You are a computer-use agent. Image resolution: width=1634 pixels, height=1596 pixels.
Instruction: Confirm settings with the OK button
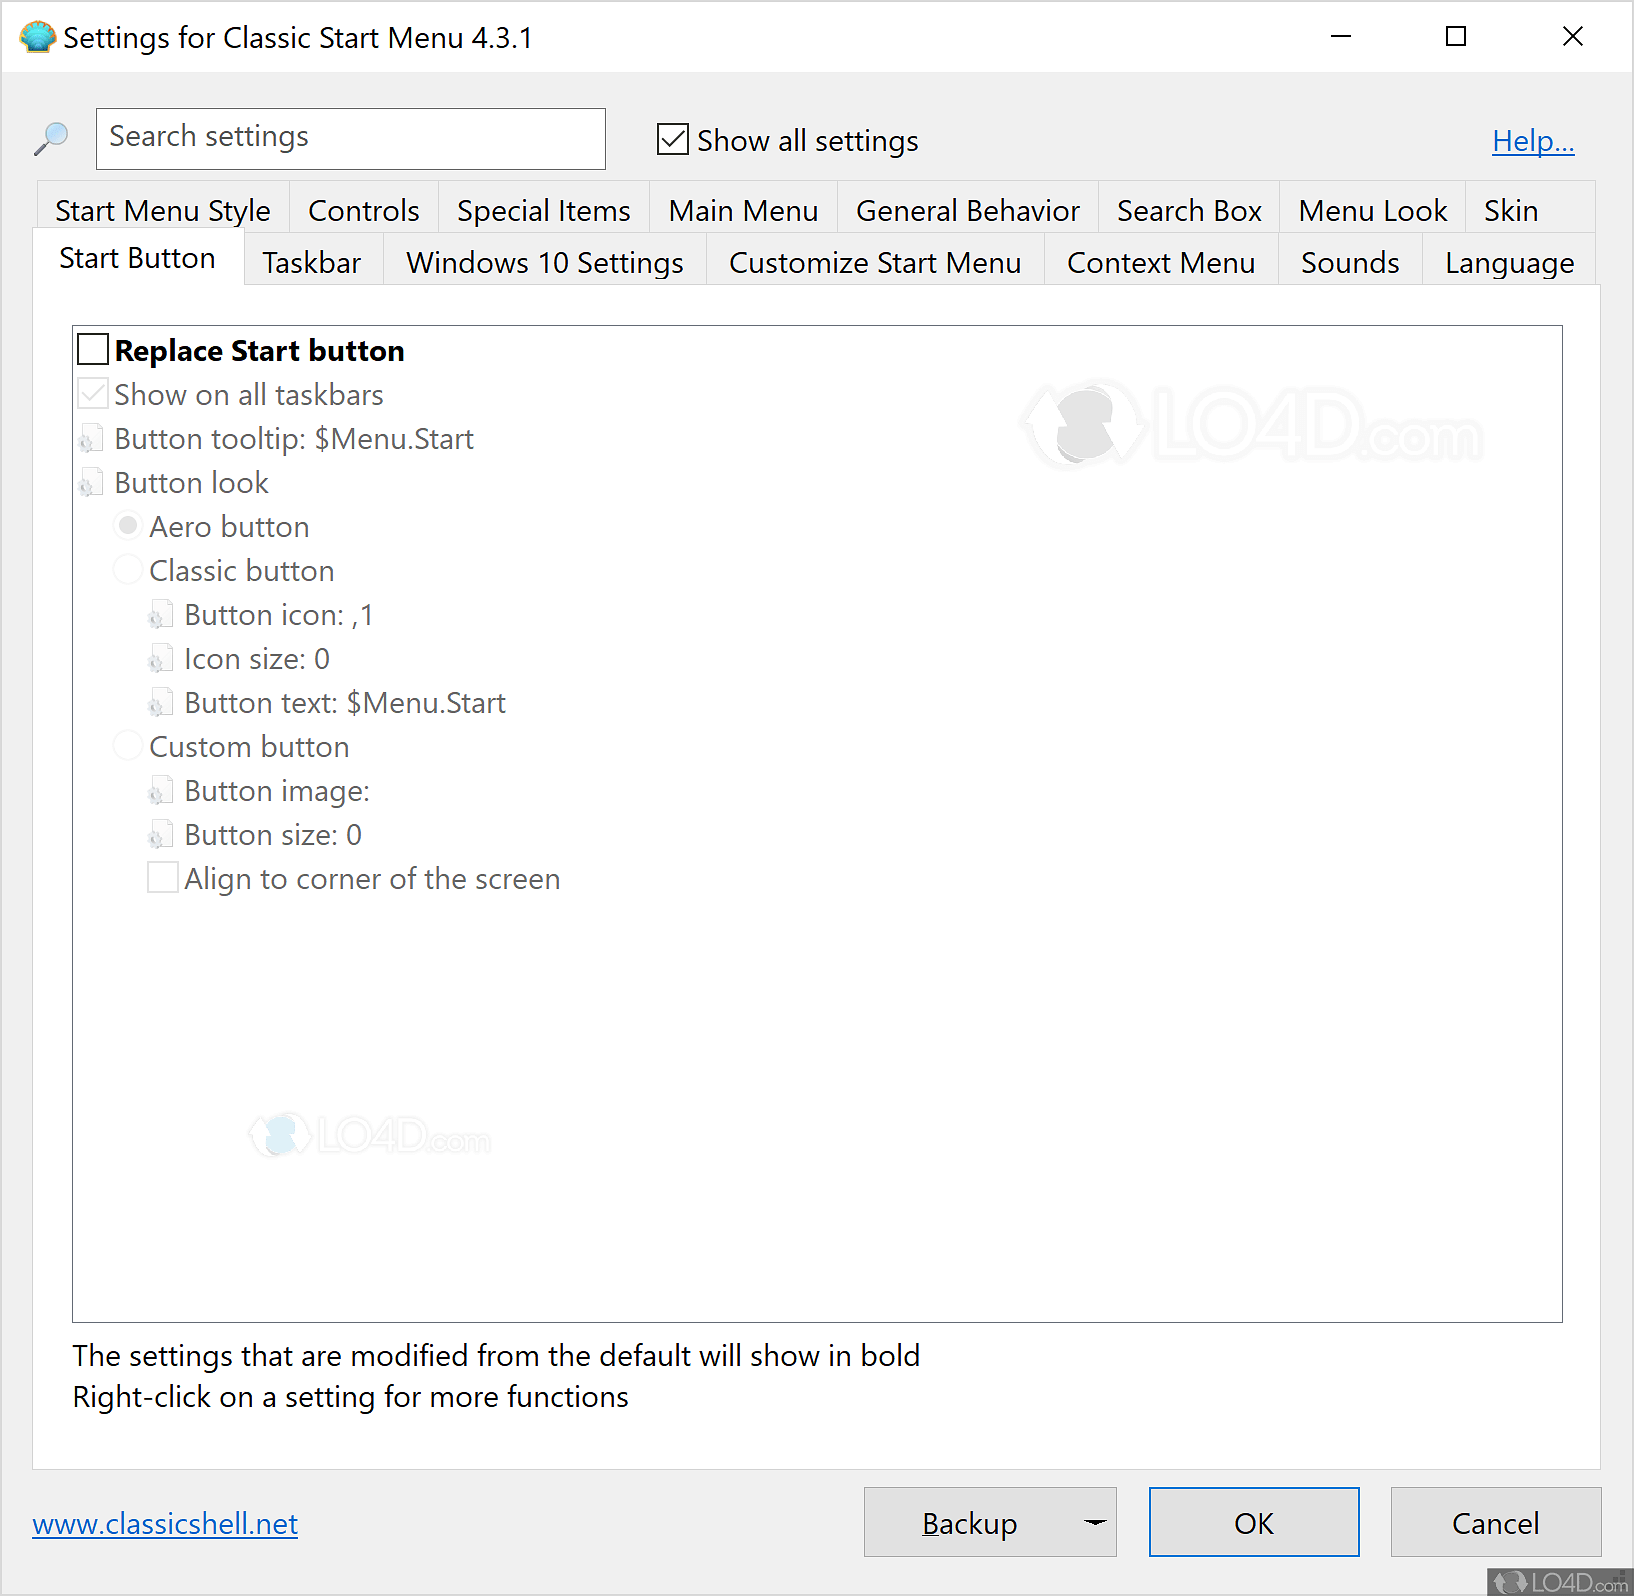pos(1254,1522)
